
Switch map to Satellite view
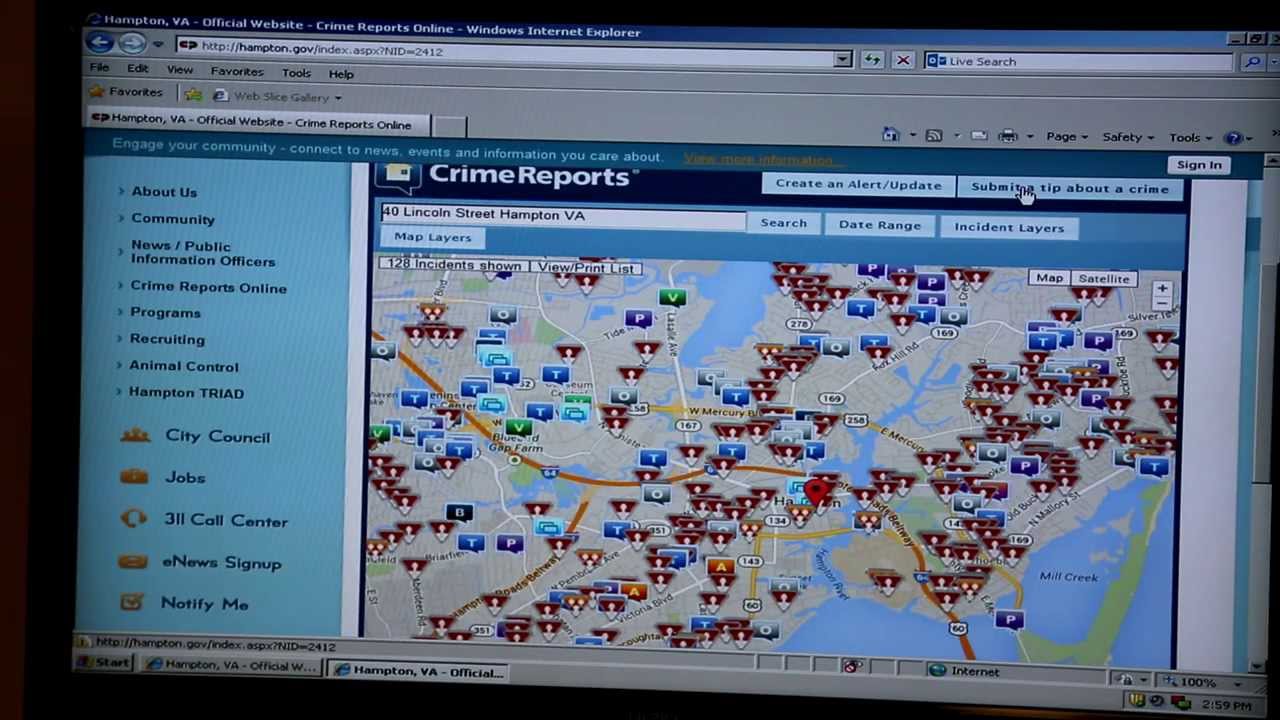1103,279
